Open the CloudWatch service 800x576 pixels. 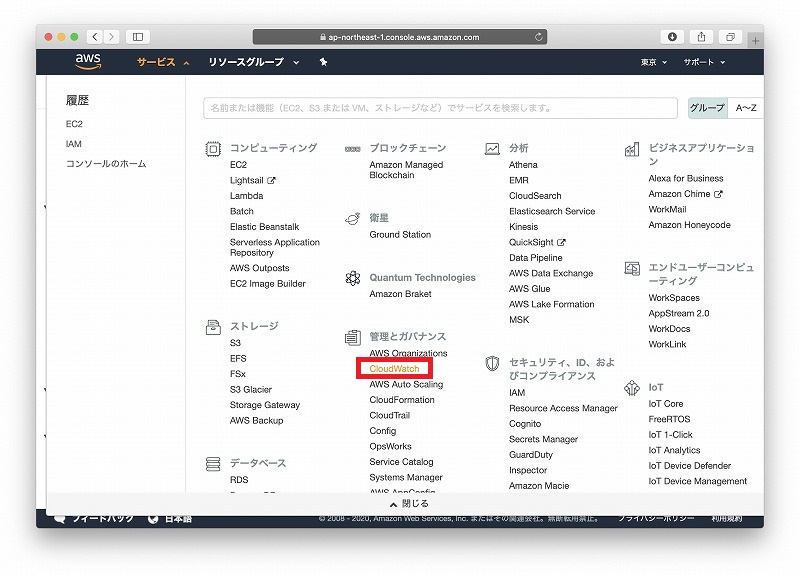click(394, 368)
